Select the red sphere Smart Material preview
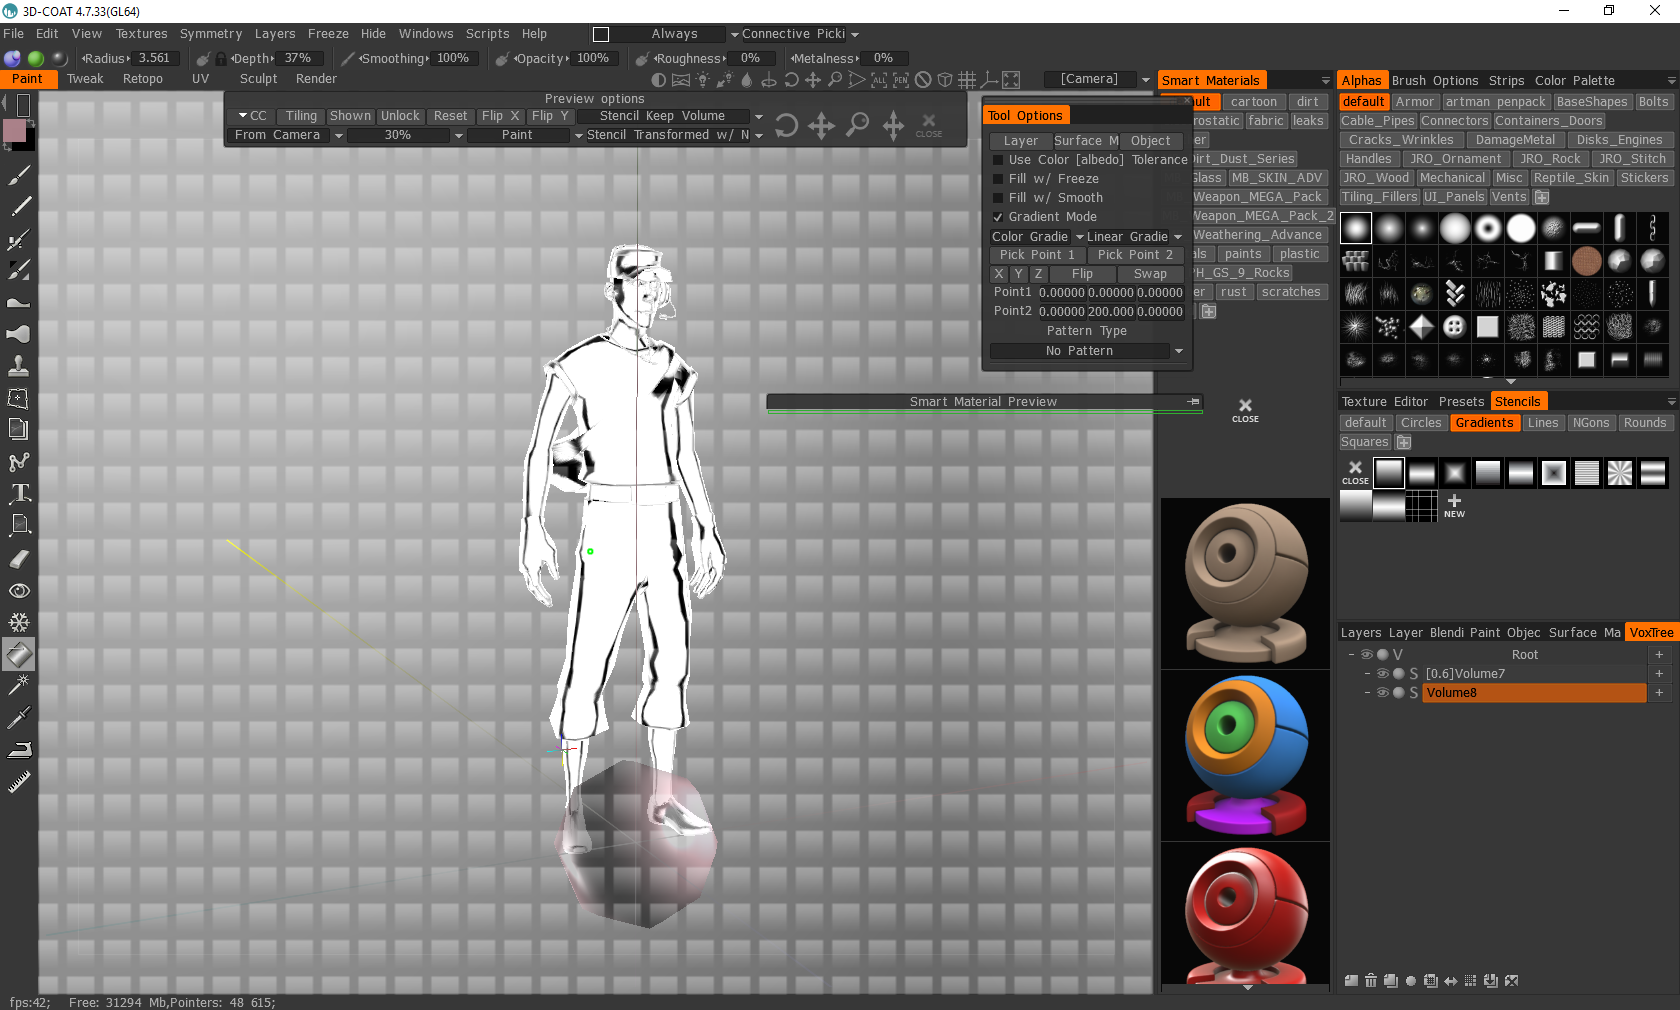1680x1010 pixels. 1244,913
